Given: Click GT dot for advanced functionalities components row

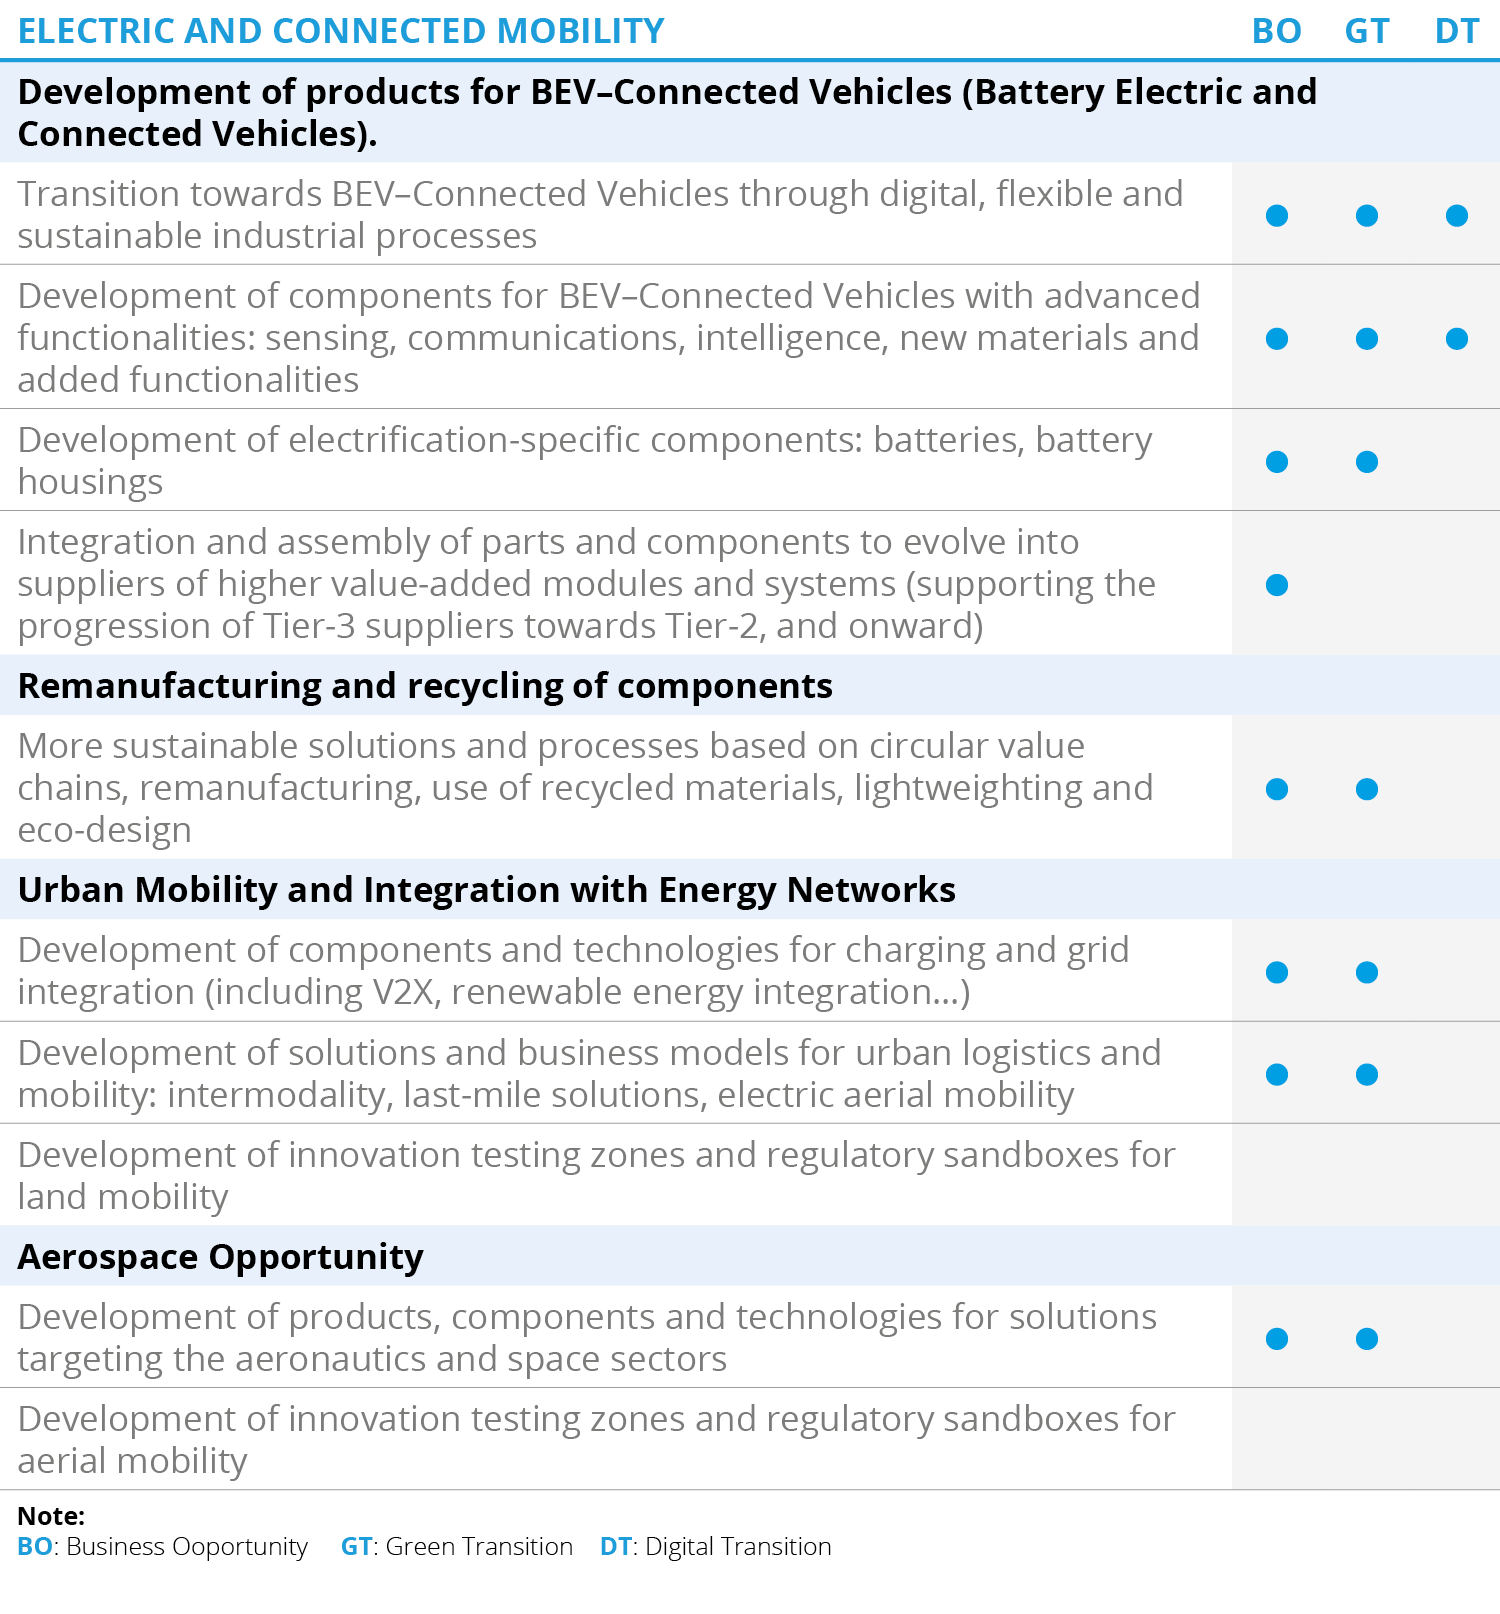Looking at the screenshot, I should (x=1367, y=338).
